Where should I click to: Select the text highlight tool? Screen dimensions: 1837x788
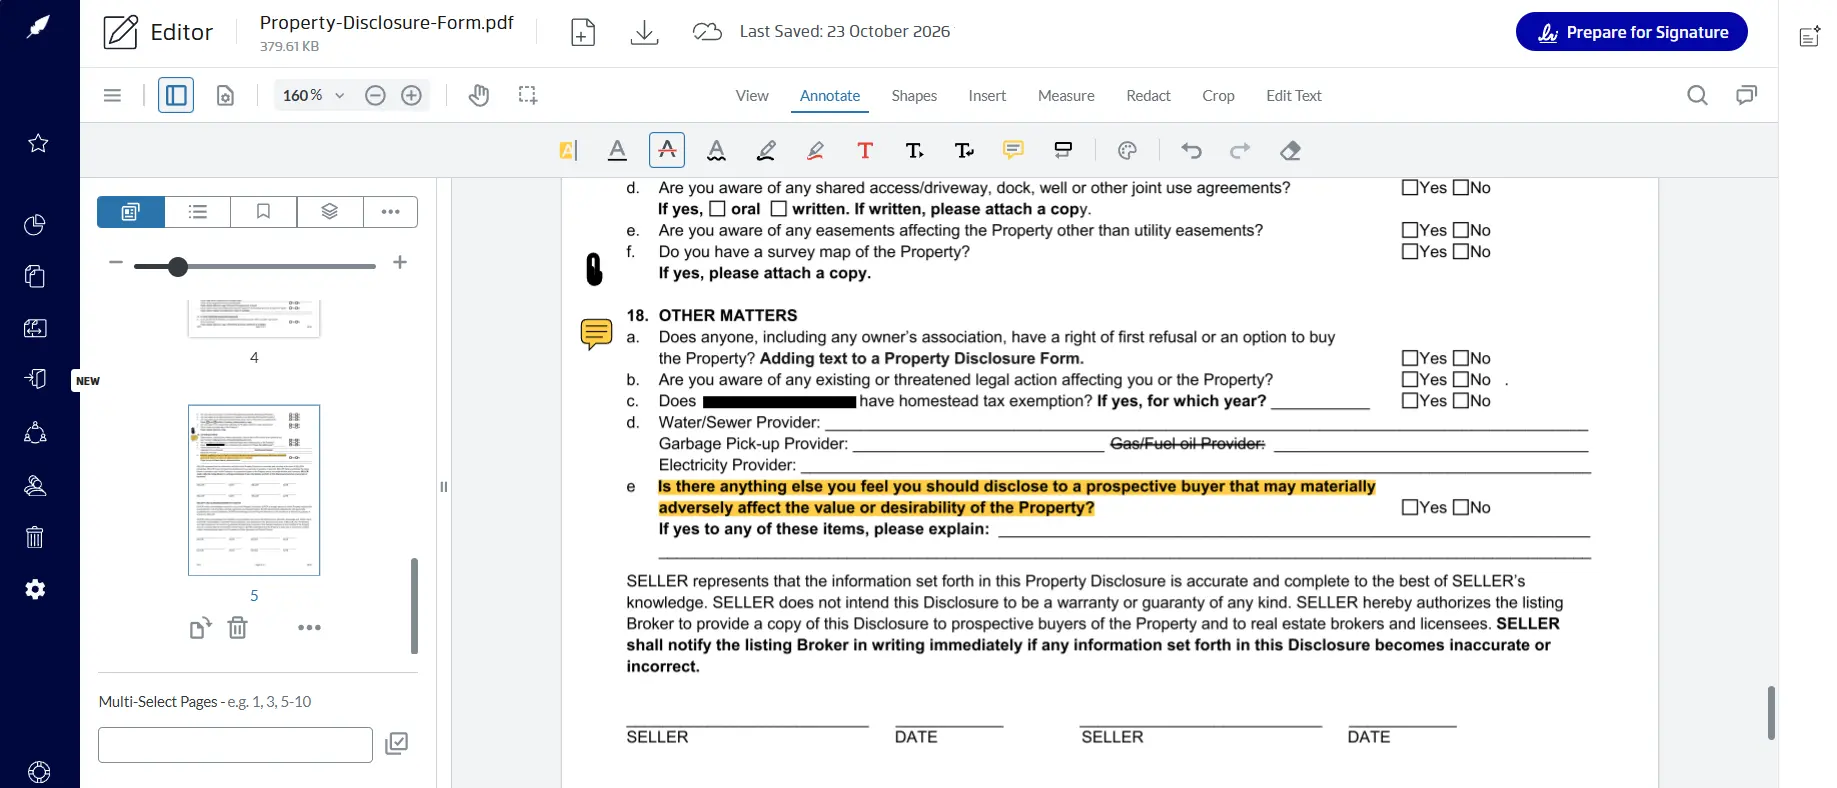[x=568, y=151]
